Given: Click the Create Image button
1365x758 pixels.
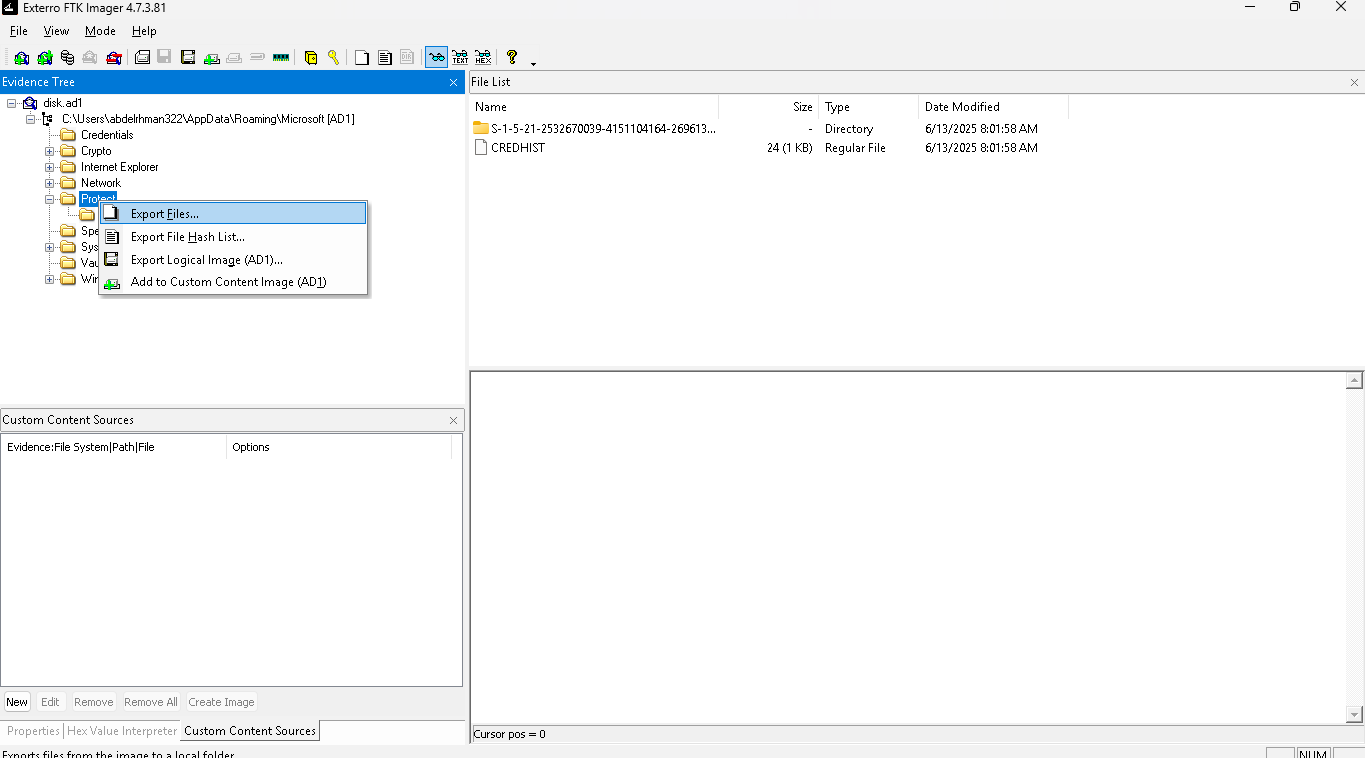Looking at the screenshot, I should (221, 702).
